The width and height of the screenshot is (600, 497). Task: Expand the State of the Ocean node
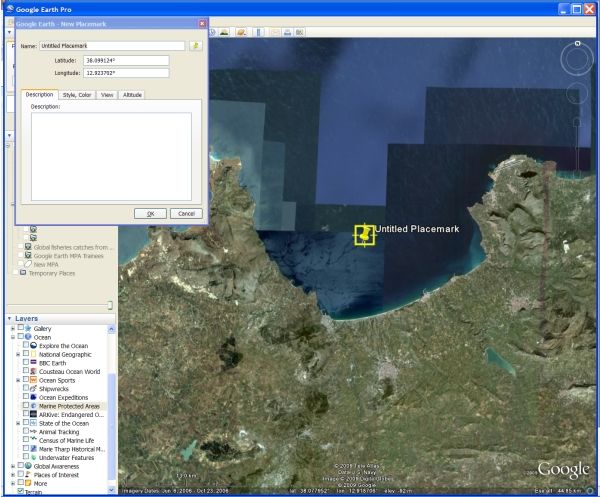coord(18,423)
